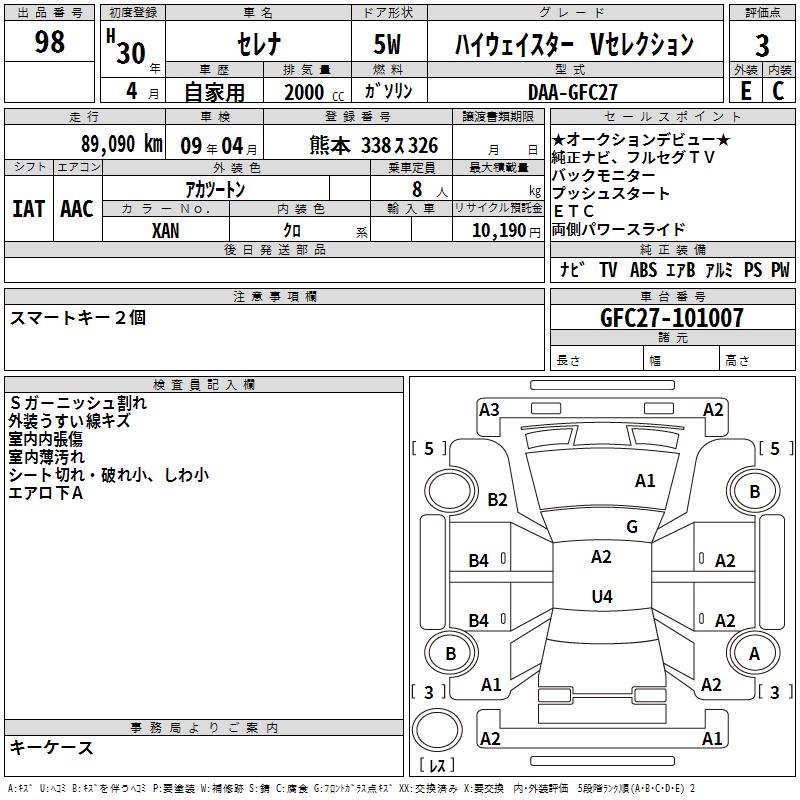Click inspector note 外装うすい線キズ
The width and height of the screenshot is (800, 800).
(69, 421)
